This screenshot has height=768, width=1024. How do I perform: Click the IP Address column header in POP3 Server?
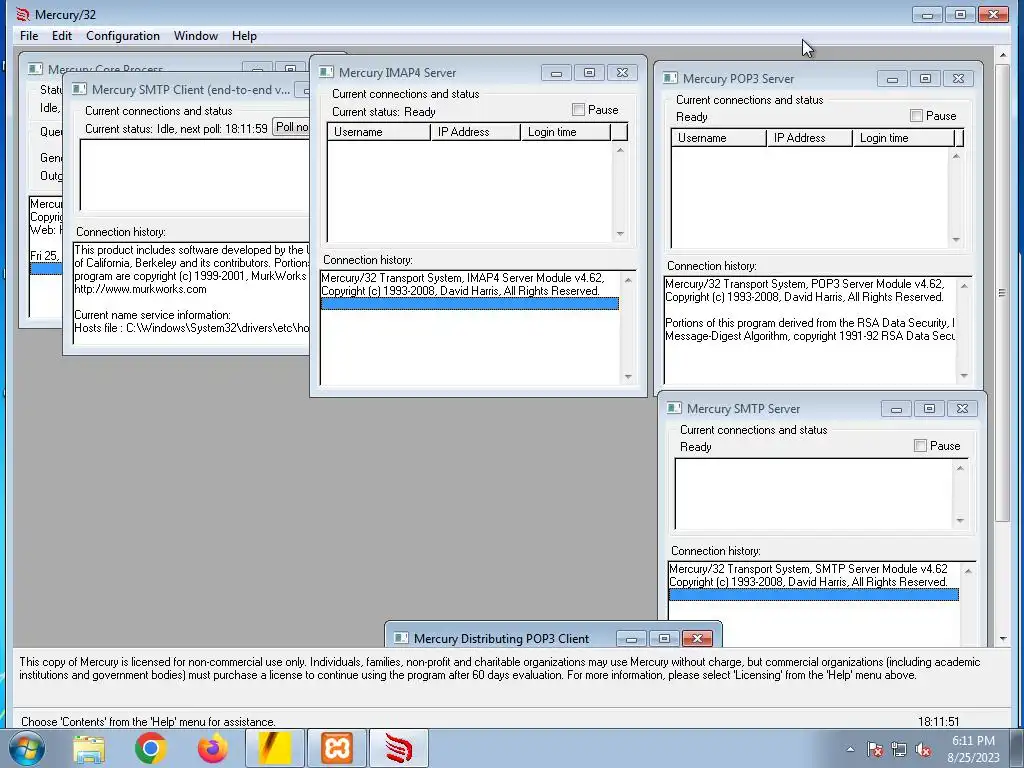pos(810,138)
